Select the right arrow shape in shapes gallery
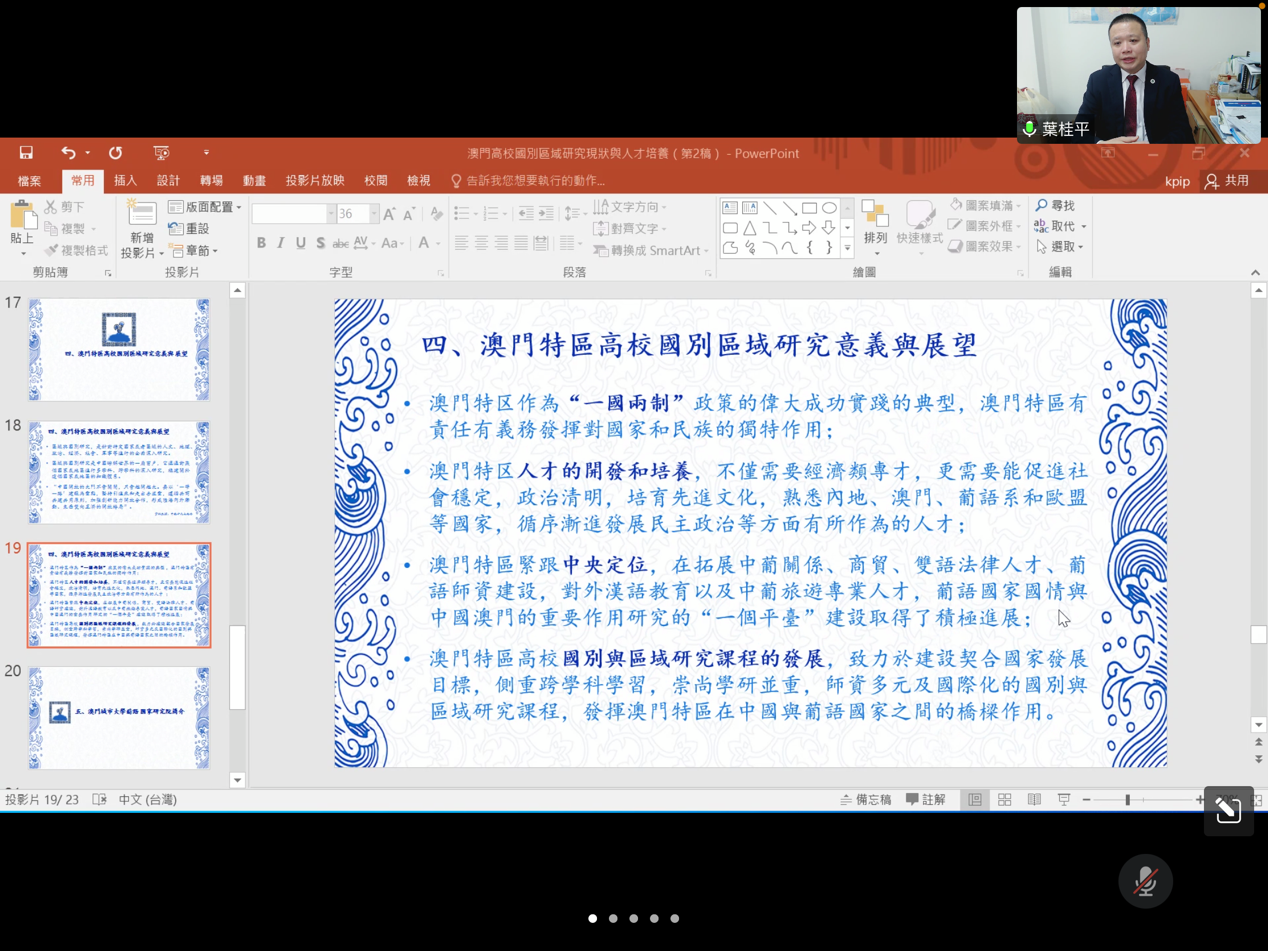 click(809, 228)
